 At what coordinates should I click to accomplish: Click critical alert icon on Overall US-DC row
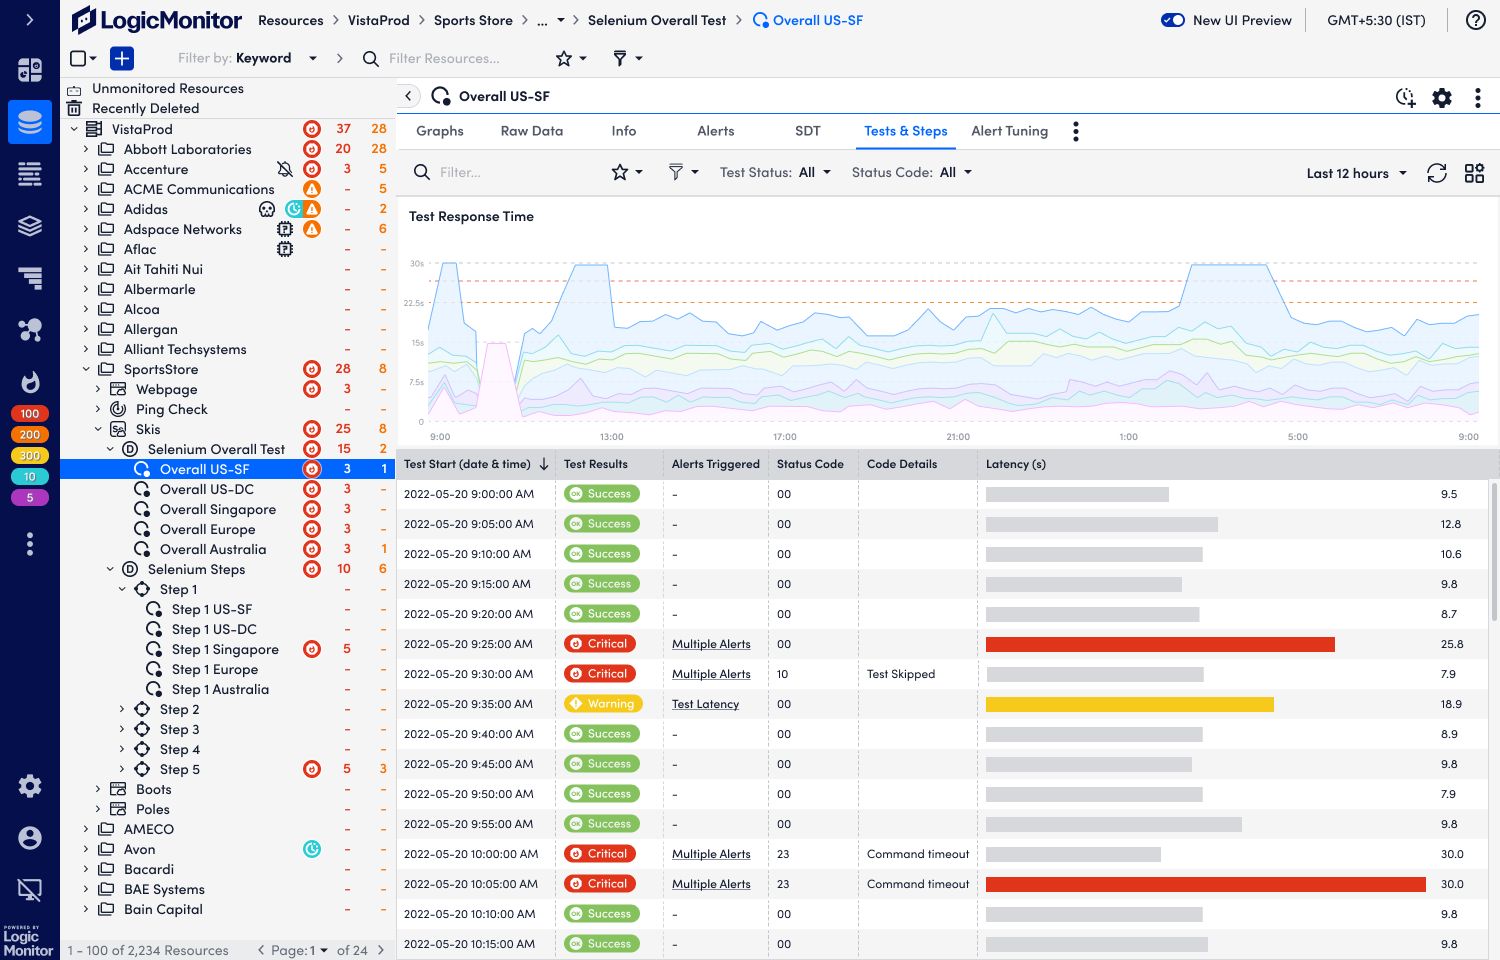point(312,489)
